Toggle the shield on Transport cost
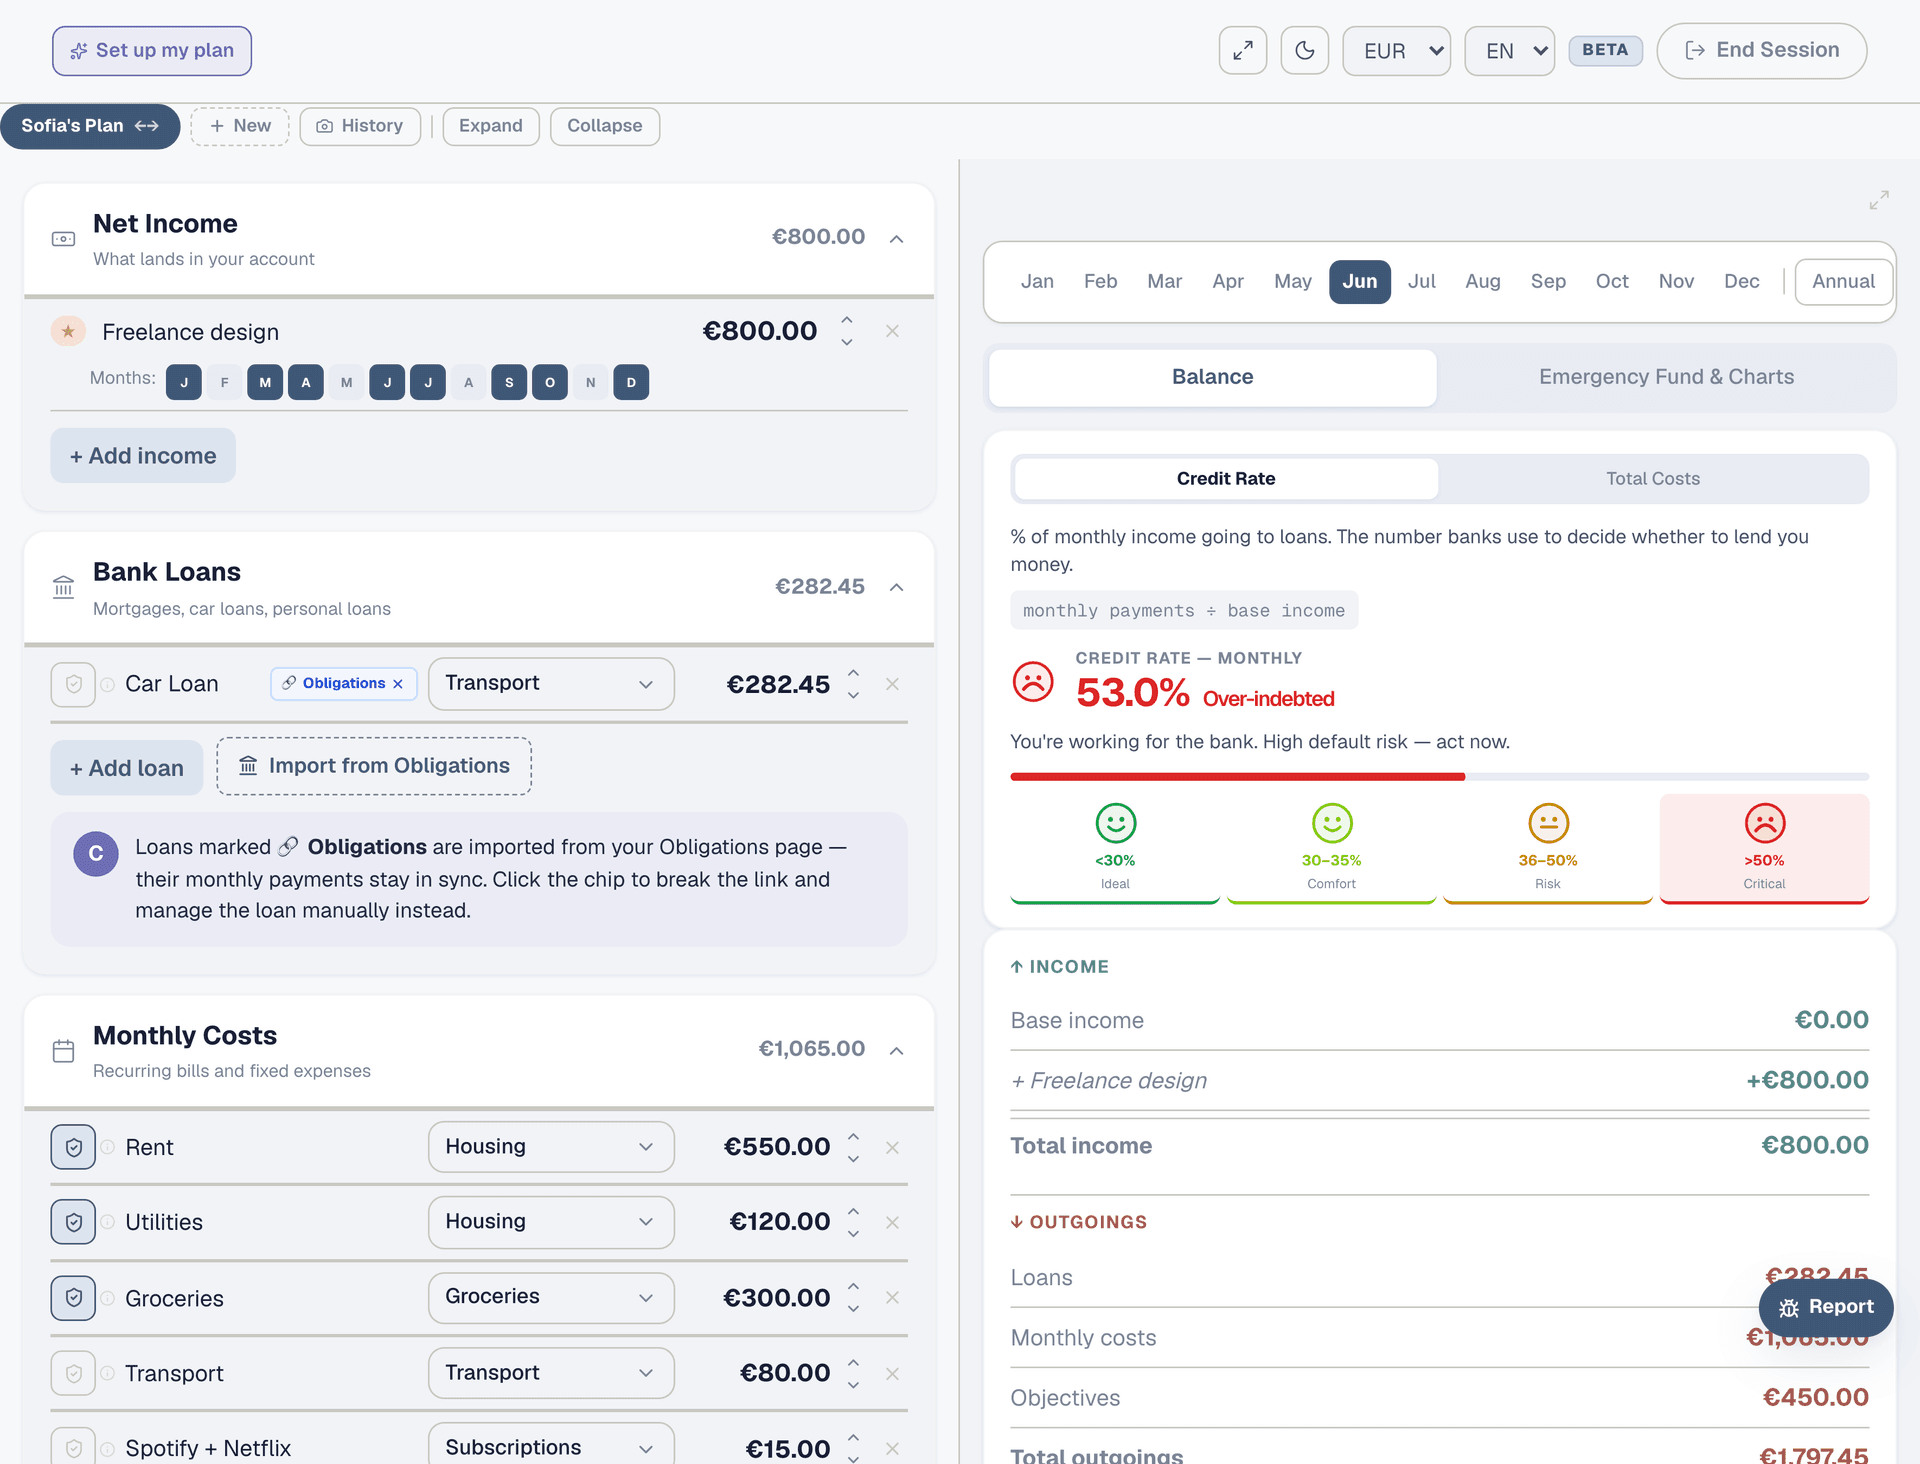Screen dimensions: 1920x1464 73,1374
